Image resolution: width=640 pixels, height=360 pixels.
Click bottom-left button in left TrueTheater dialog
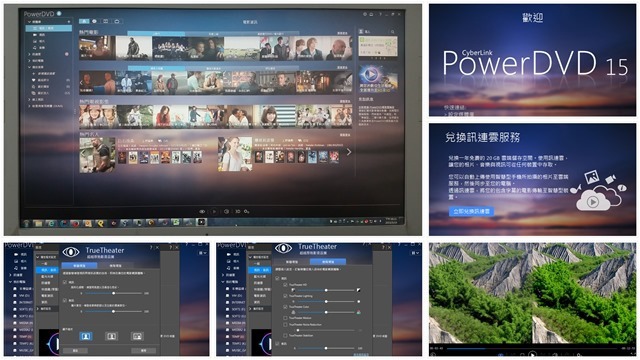[x=75, y=351]
